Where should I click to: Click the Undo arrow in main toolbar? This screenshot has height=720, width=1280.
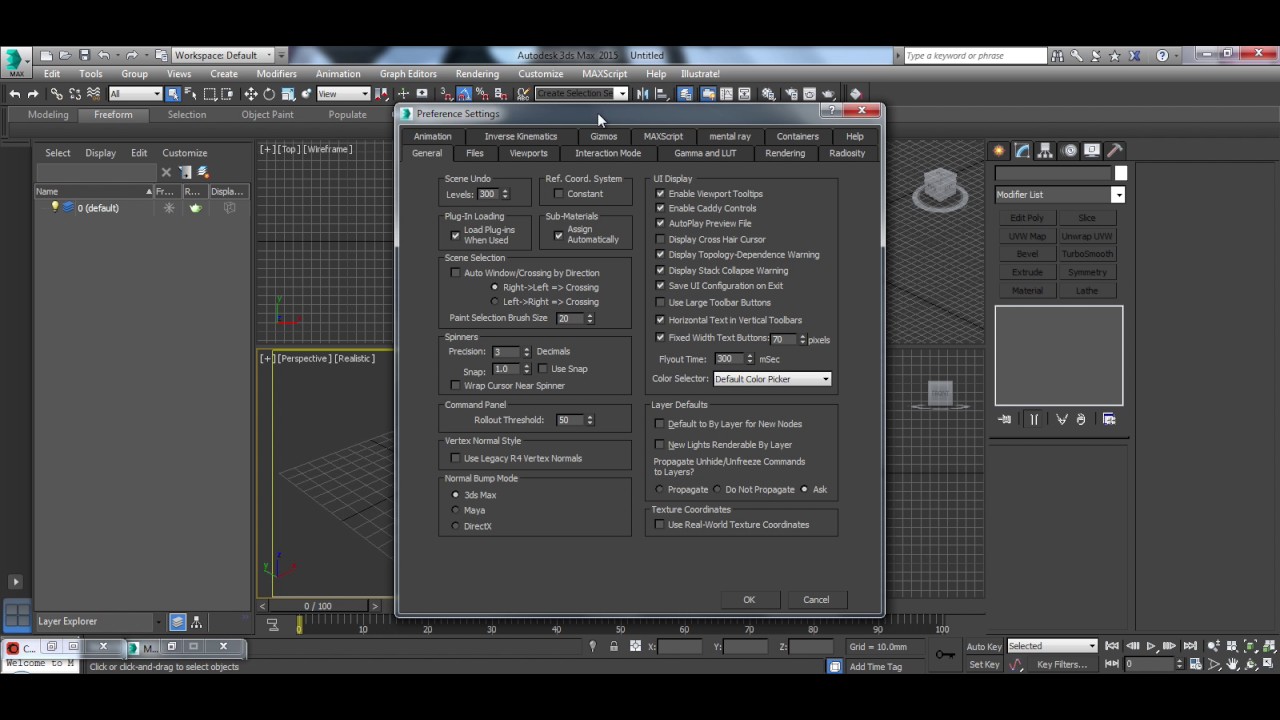point(14,94)
